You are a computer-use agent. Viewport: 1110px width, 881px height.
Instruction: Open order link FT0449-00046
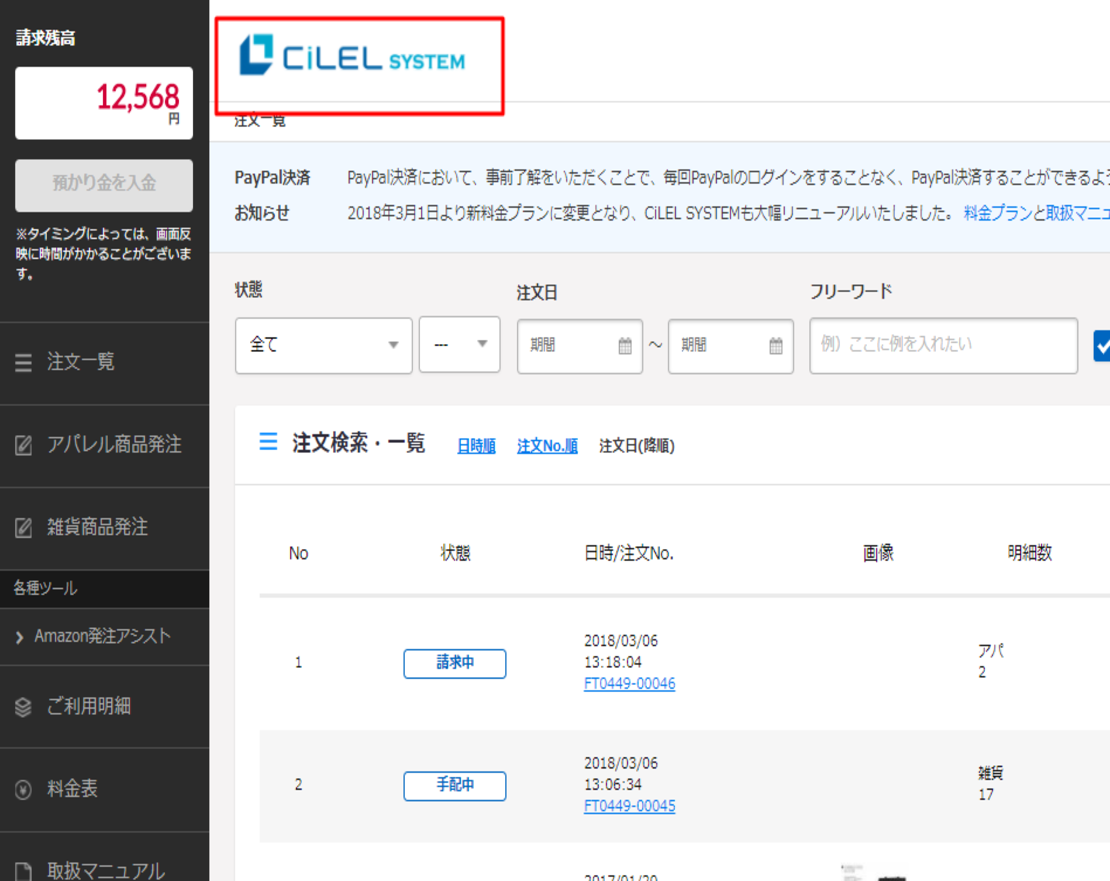pyautogui.click(x=629, y=684)
